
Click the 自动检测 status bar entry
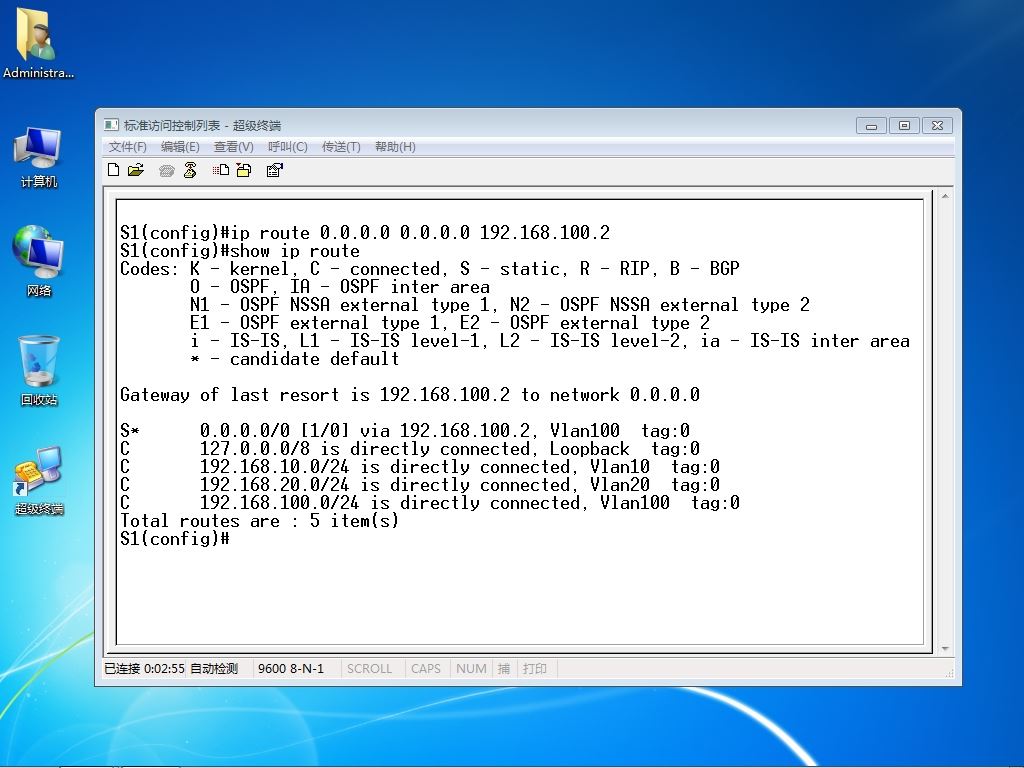point(214,669)
